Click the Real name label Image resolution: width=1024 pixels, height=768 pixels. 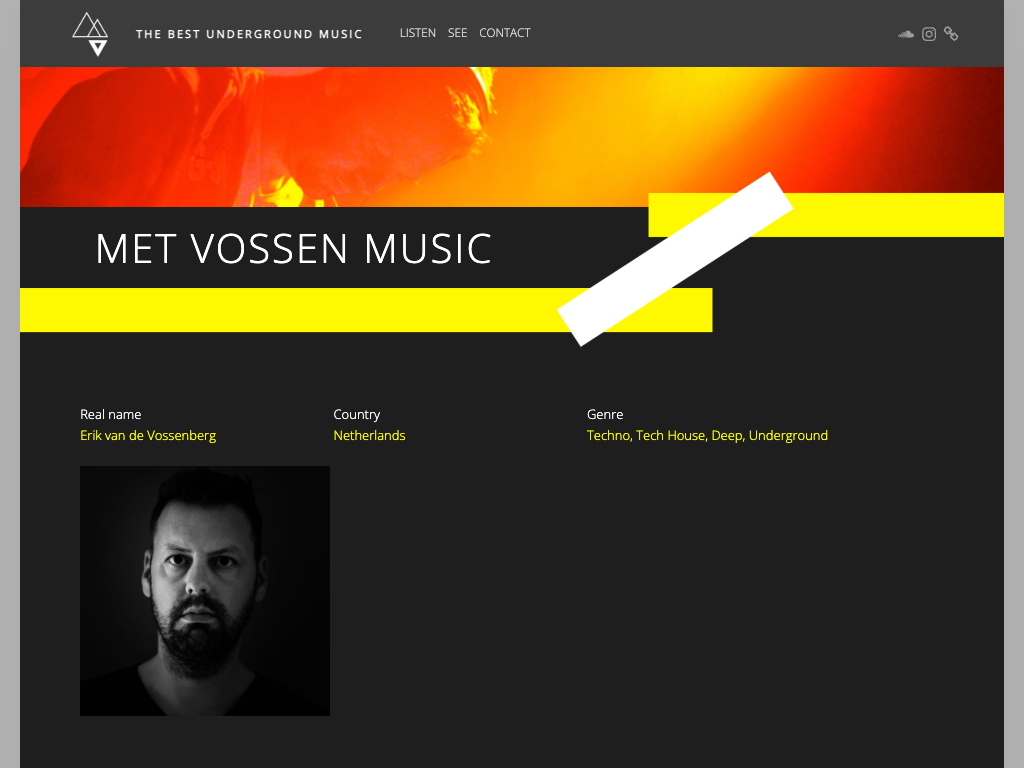click(110, 414)
